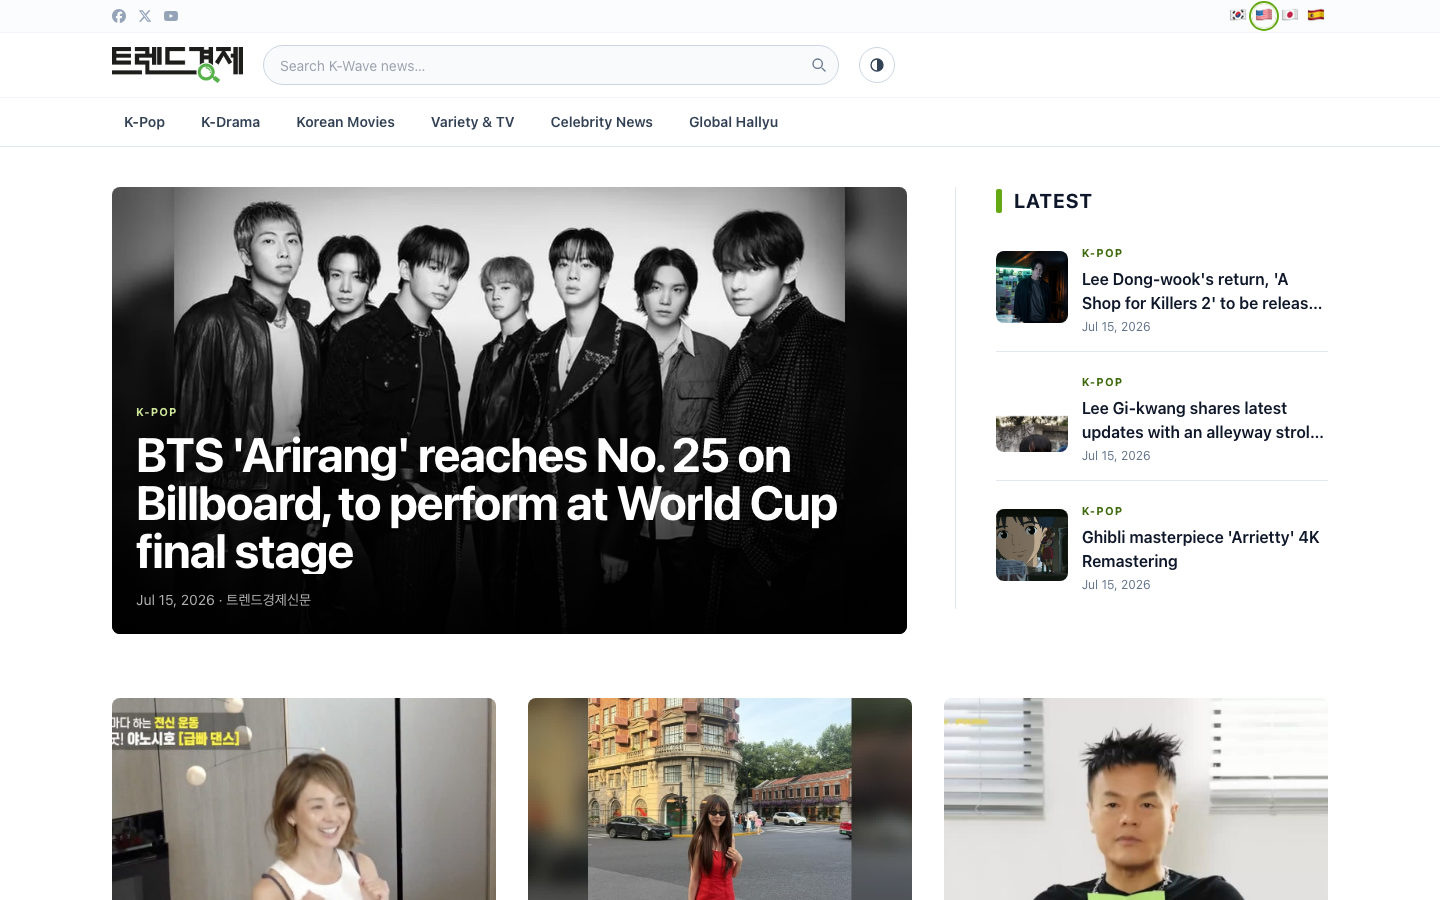1440x900 pixels.
Task: Click the site logo 트렌드경제
Action: [x=178, y=64]
